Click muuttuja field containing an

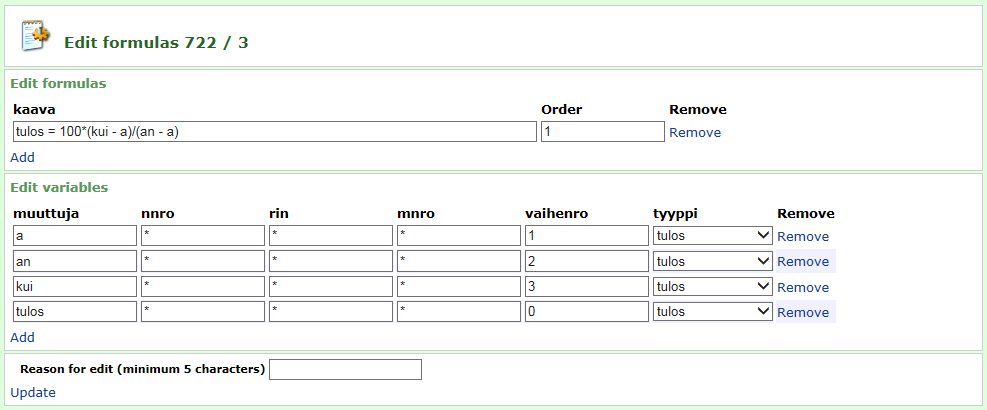tap(74, 261)
